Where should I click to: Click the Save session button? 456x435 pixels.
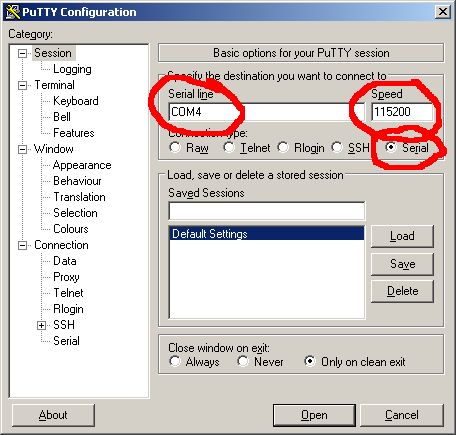point(402,264)
